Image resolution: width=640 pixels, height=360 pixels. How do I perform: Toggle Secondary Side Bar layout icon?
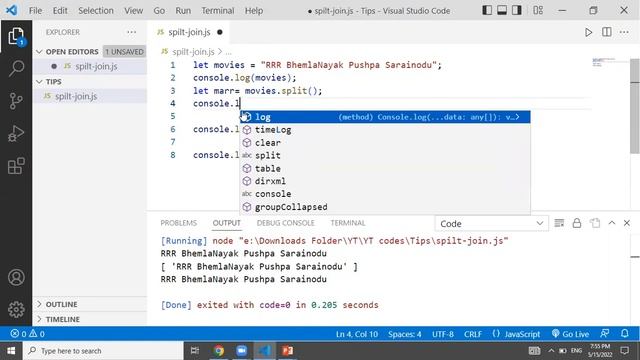[516, 10]
